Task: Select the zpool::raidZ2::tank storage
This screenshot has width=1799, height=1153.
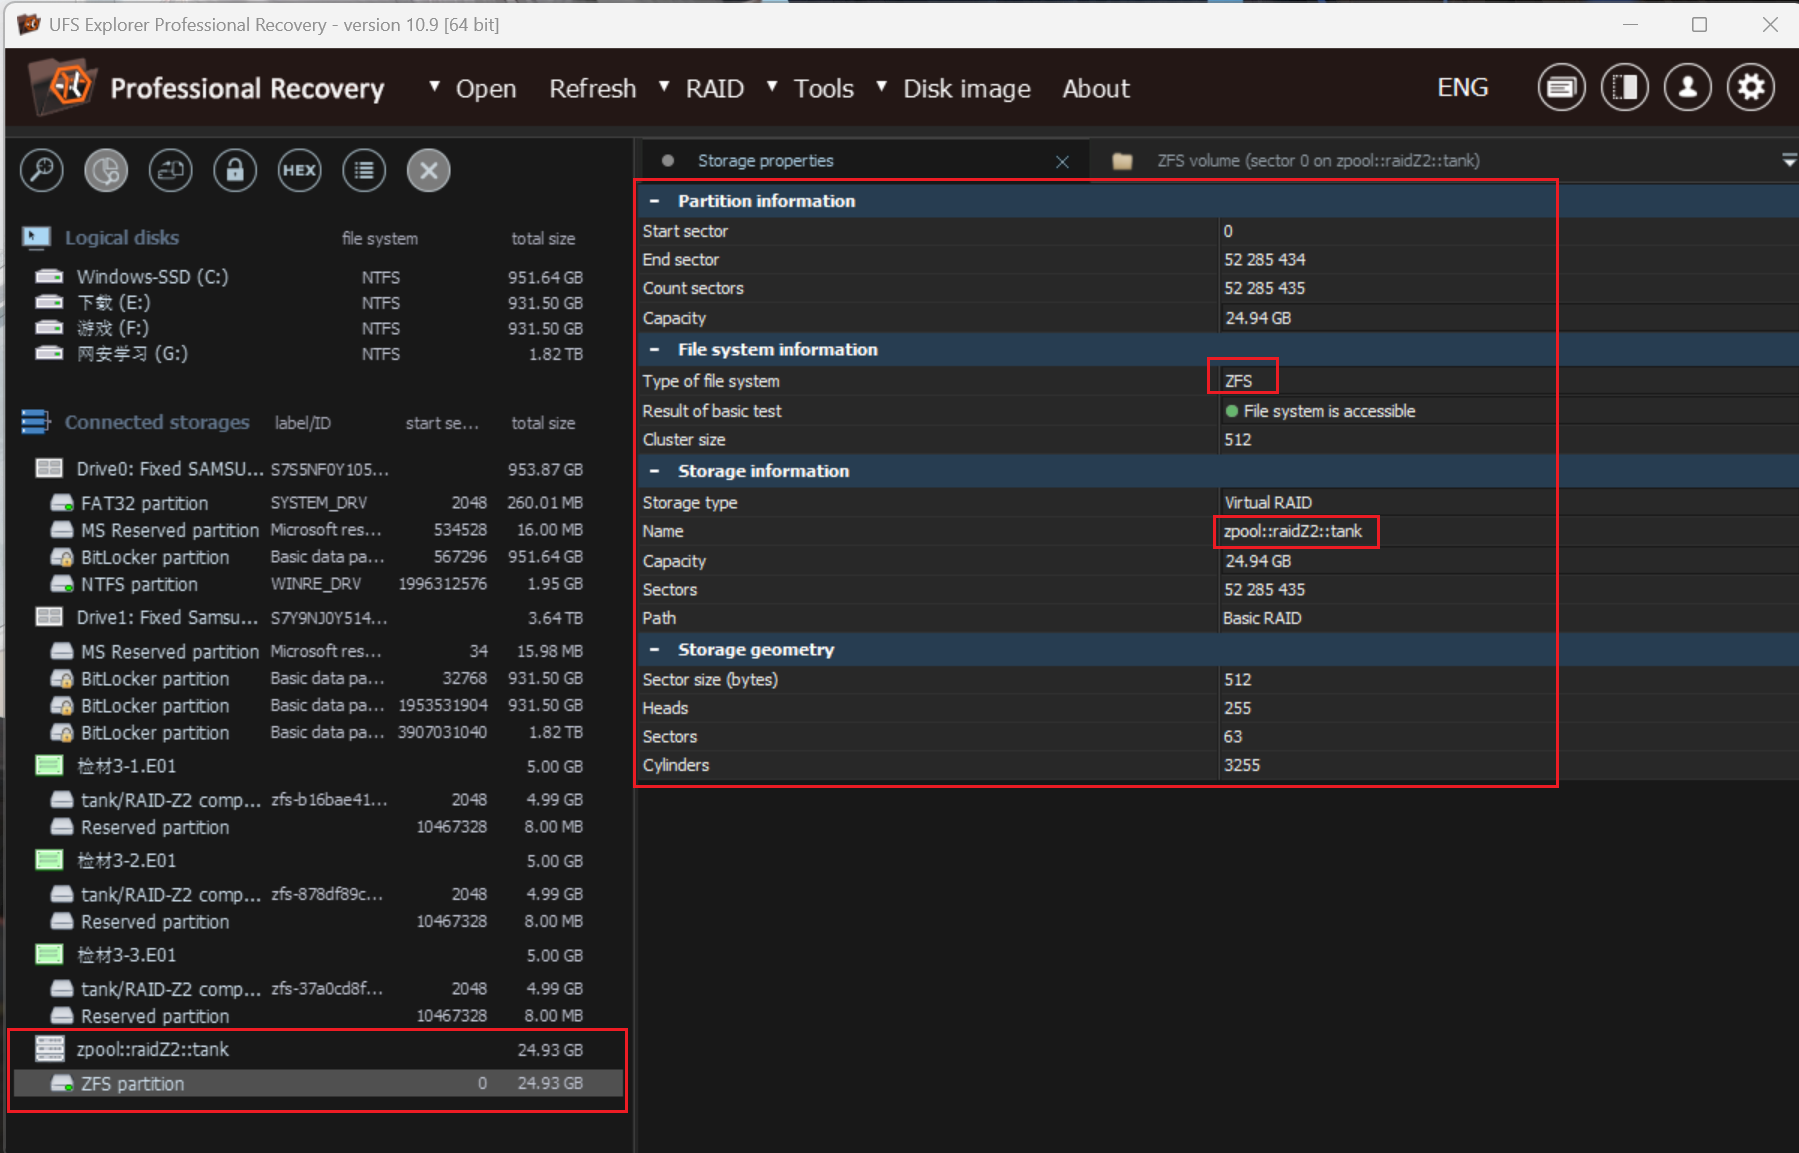Action: (x=153, y=1049)
